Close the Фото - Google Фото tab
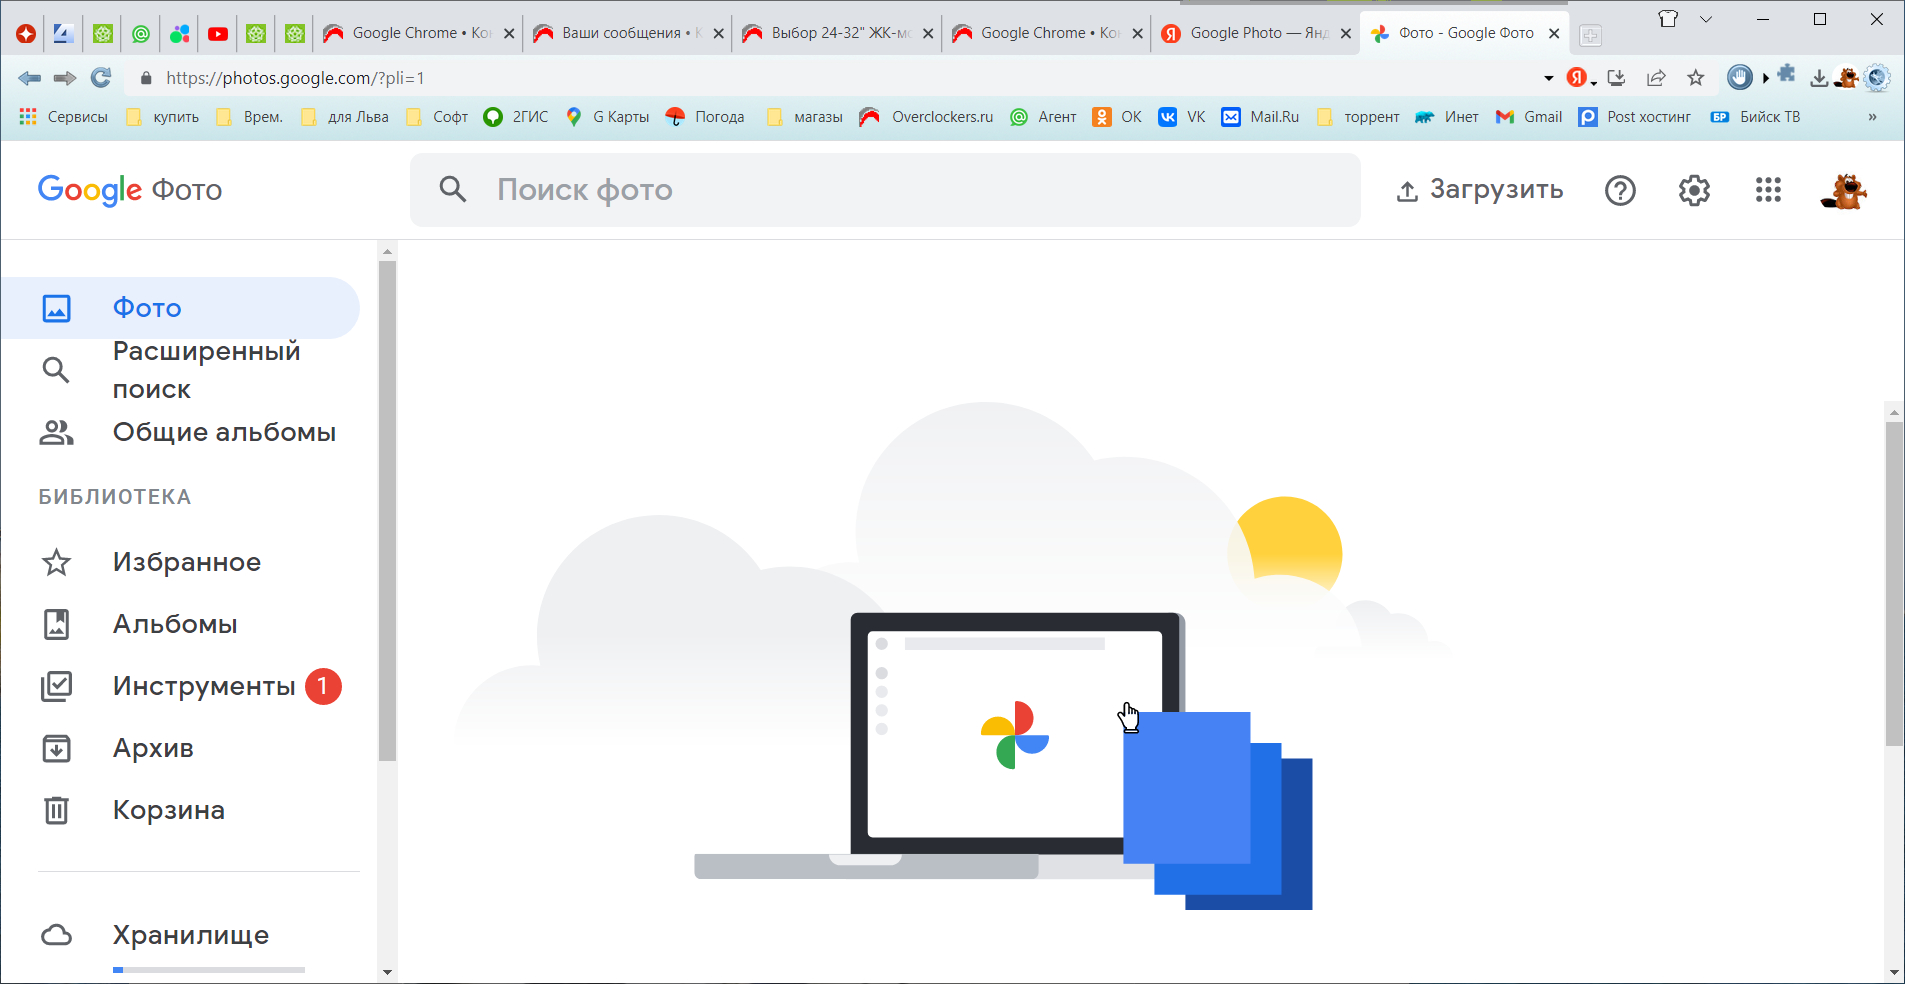1905x984 pixels. (x=1554, y=34)
